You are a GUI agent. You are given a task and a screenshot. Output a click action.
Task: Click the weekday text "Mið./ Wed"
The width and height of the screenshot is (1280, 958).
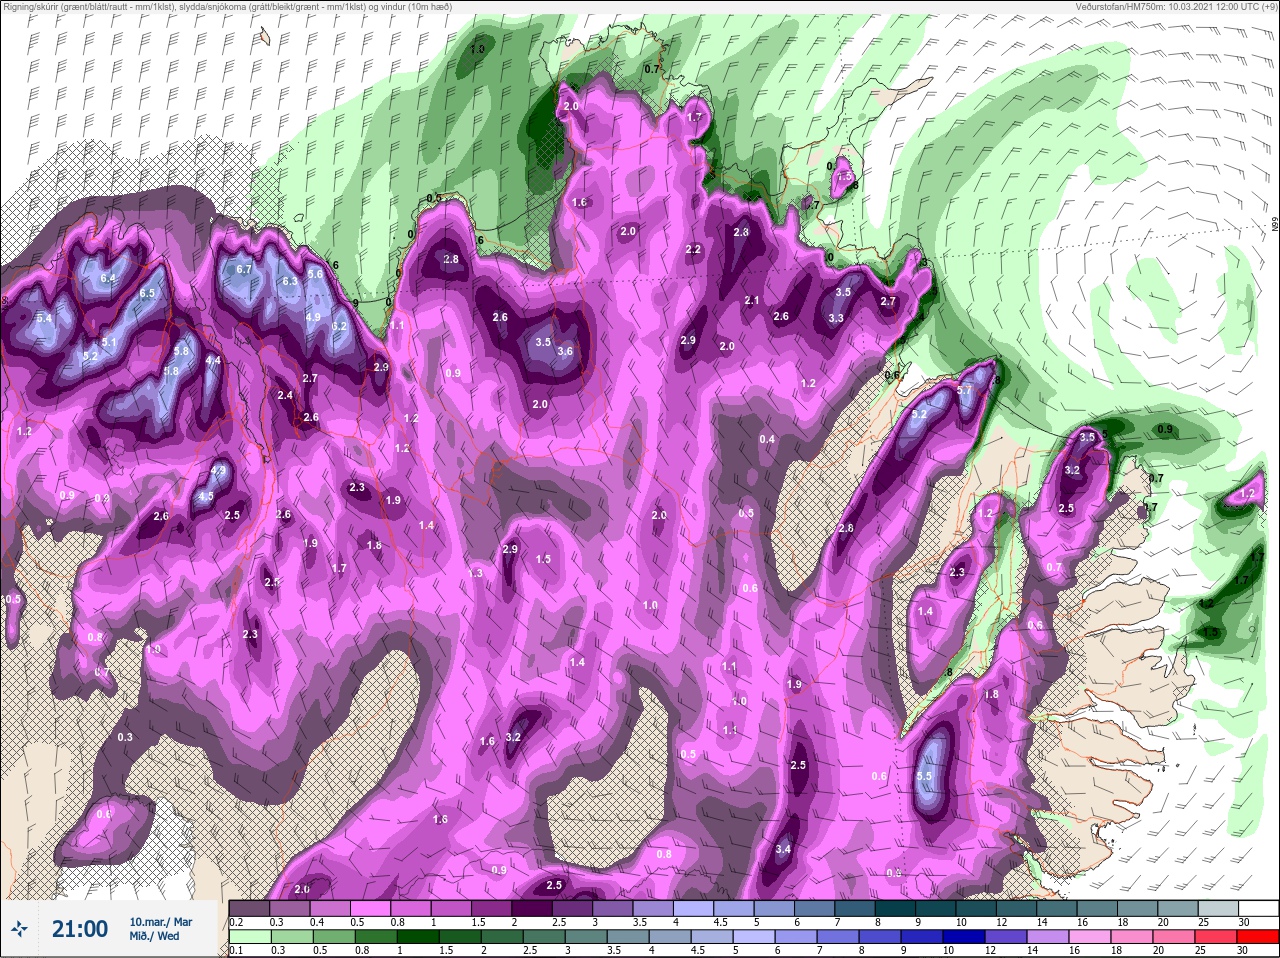154,936
